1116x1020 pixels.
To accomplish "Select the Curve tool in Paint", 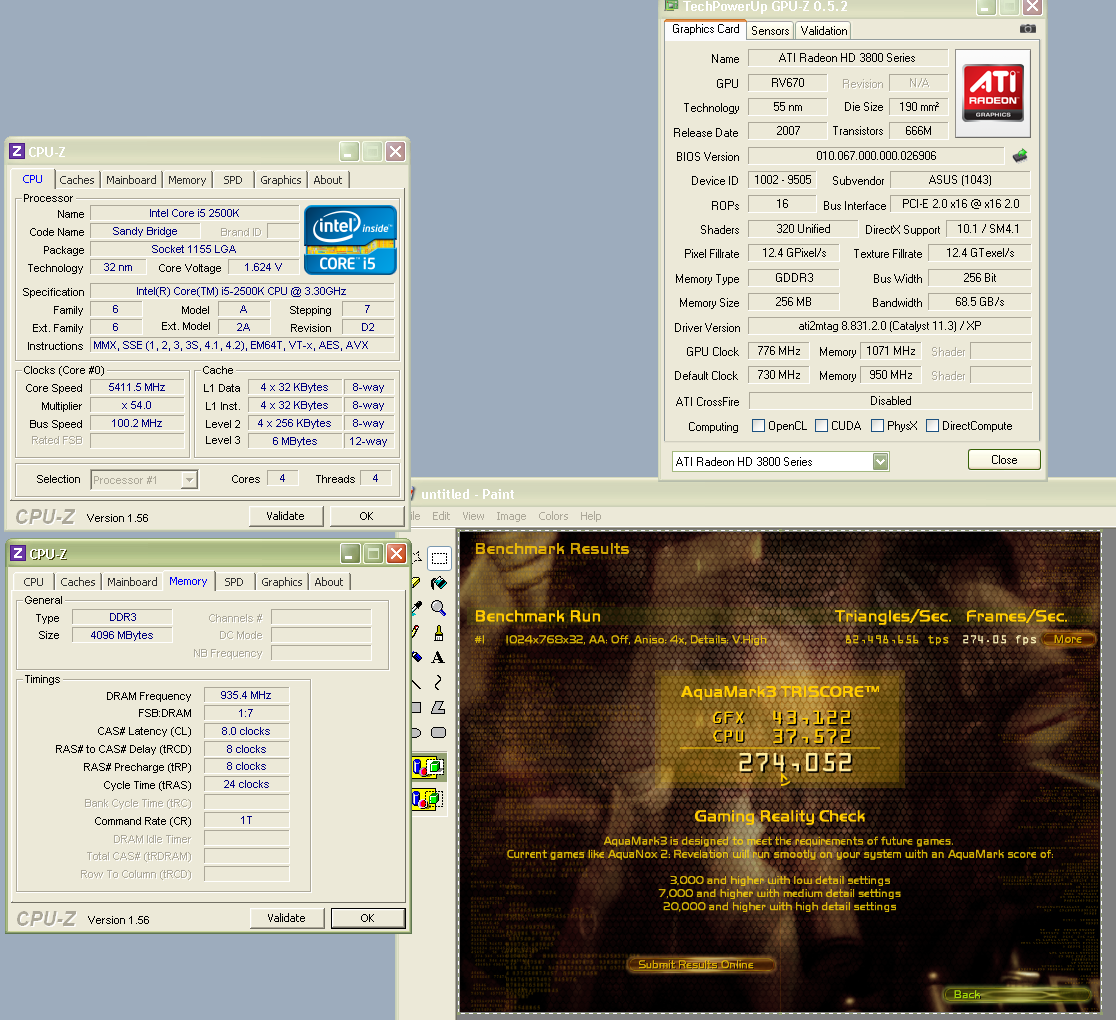I will click(439, 682).
